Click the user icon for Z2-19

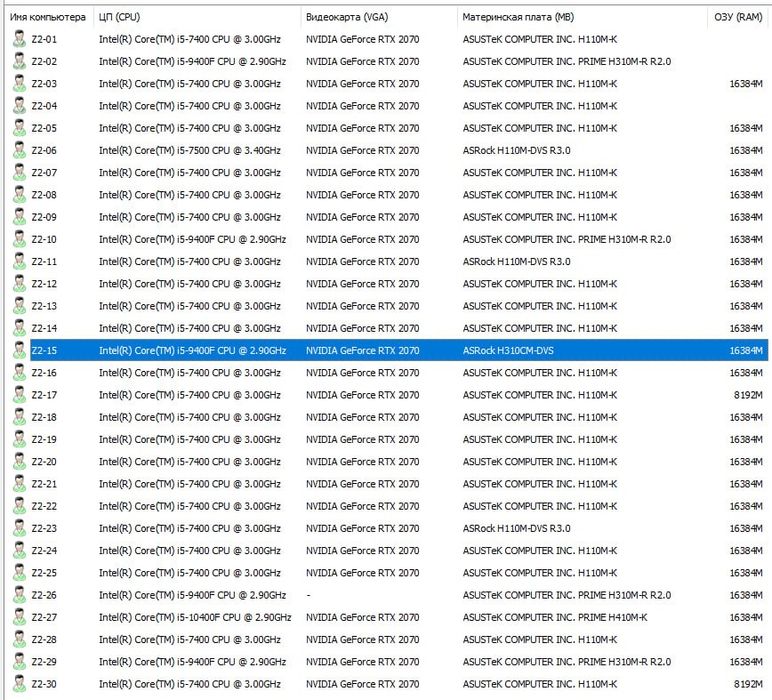pyautogui.click(x=19, y=439)
